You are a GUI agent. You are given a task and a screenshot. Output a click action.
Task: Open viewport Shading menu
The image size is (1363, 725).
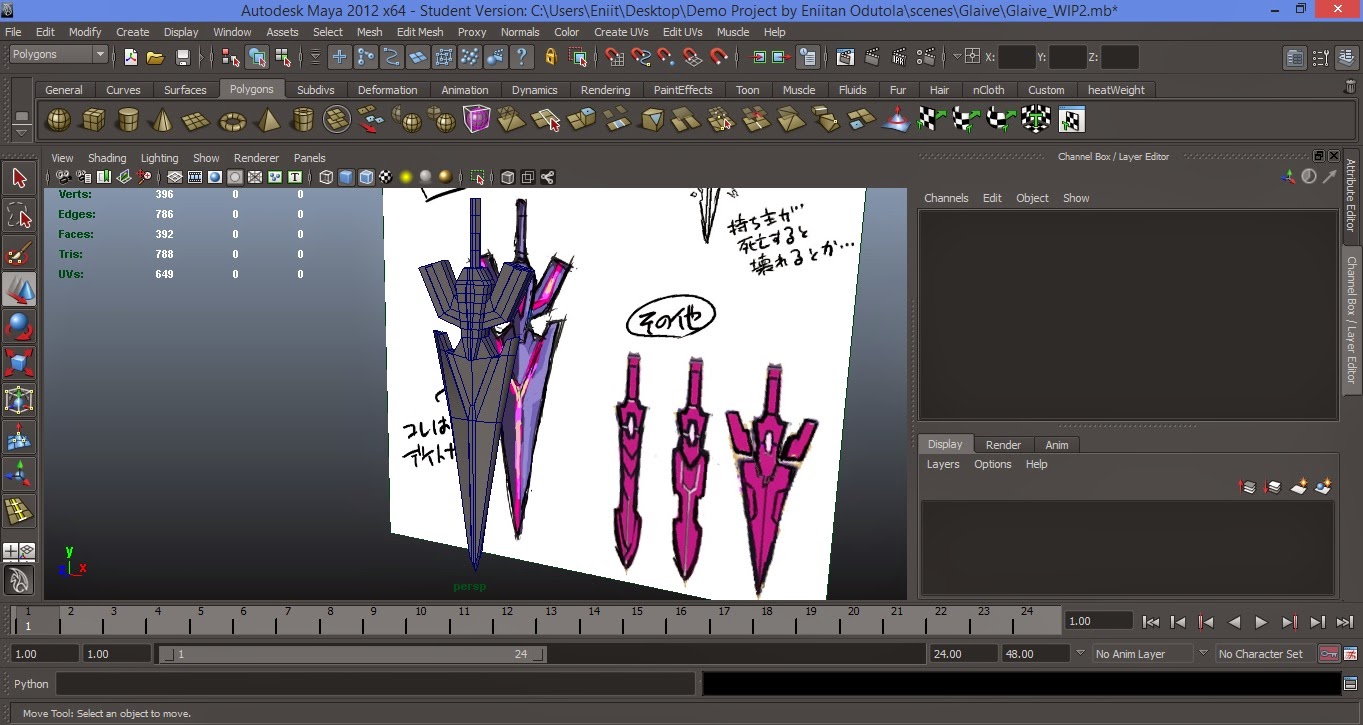[x=107, y=158]
